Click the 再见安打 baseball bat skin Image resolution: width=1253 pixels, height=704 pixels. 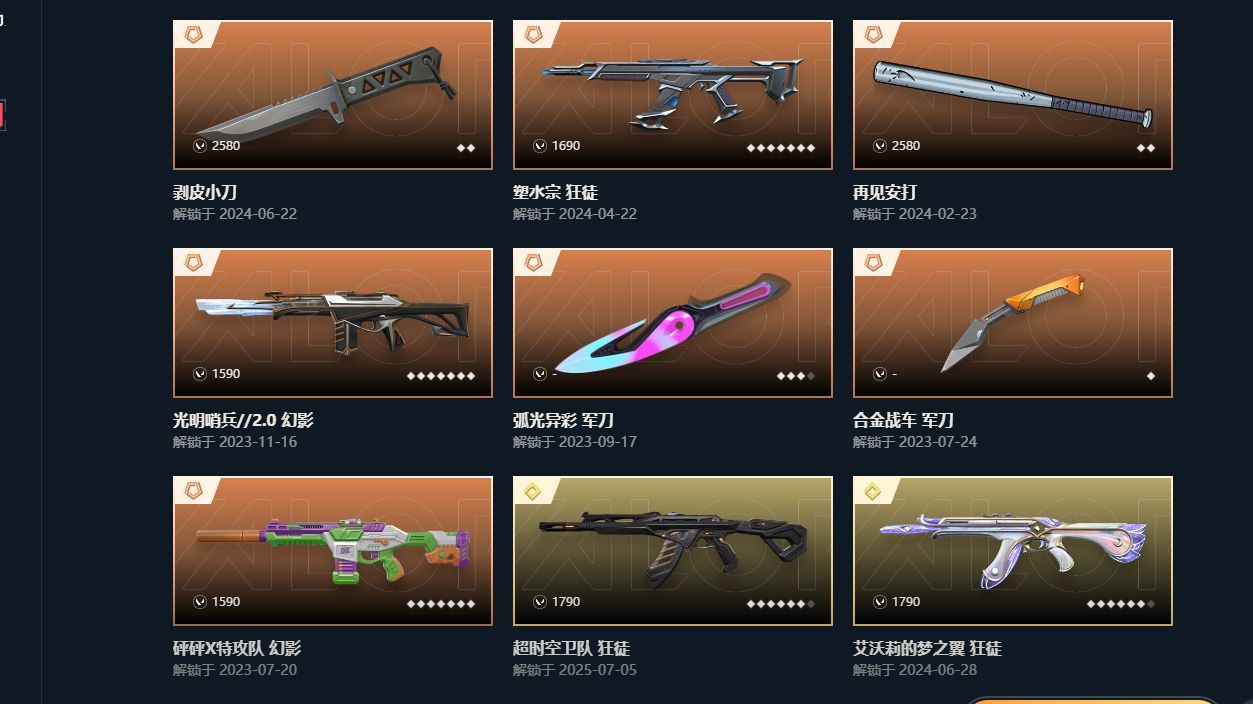(1013, 95)
